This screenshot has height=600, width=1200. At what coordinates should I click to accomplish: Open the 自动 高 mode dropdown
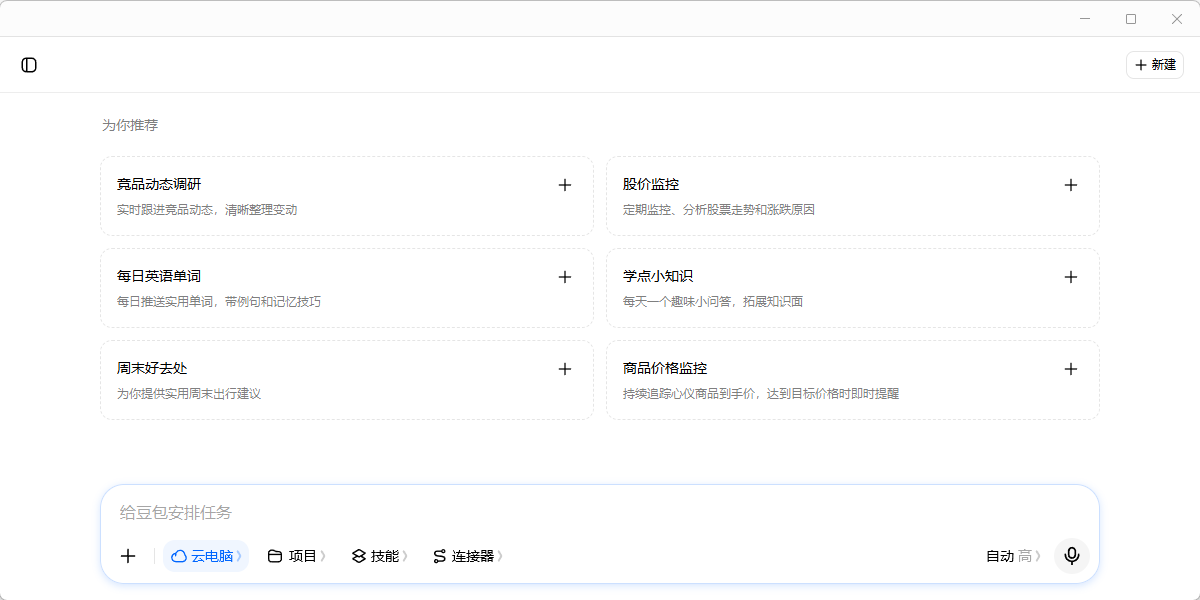pos(1014,556)
